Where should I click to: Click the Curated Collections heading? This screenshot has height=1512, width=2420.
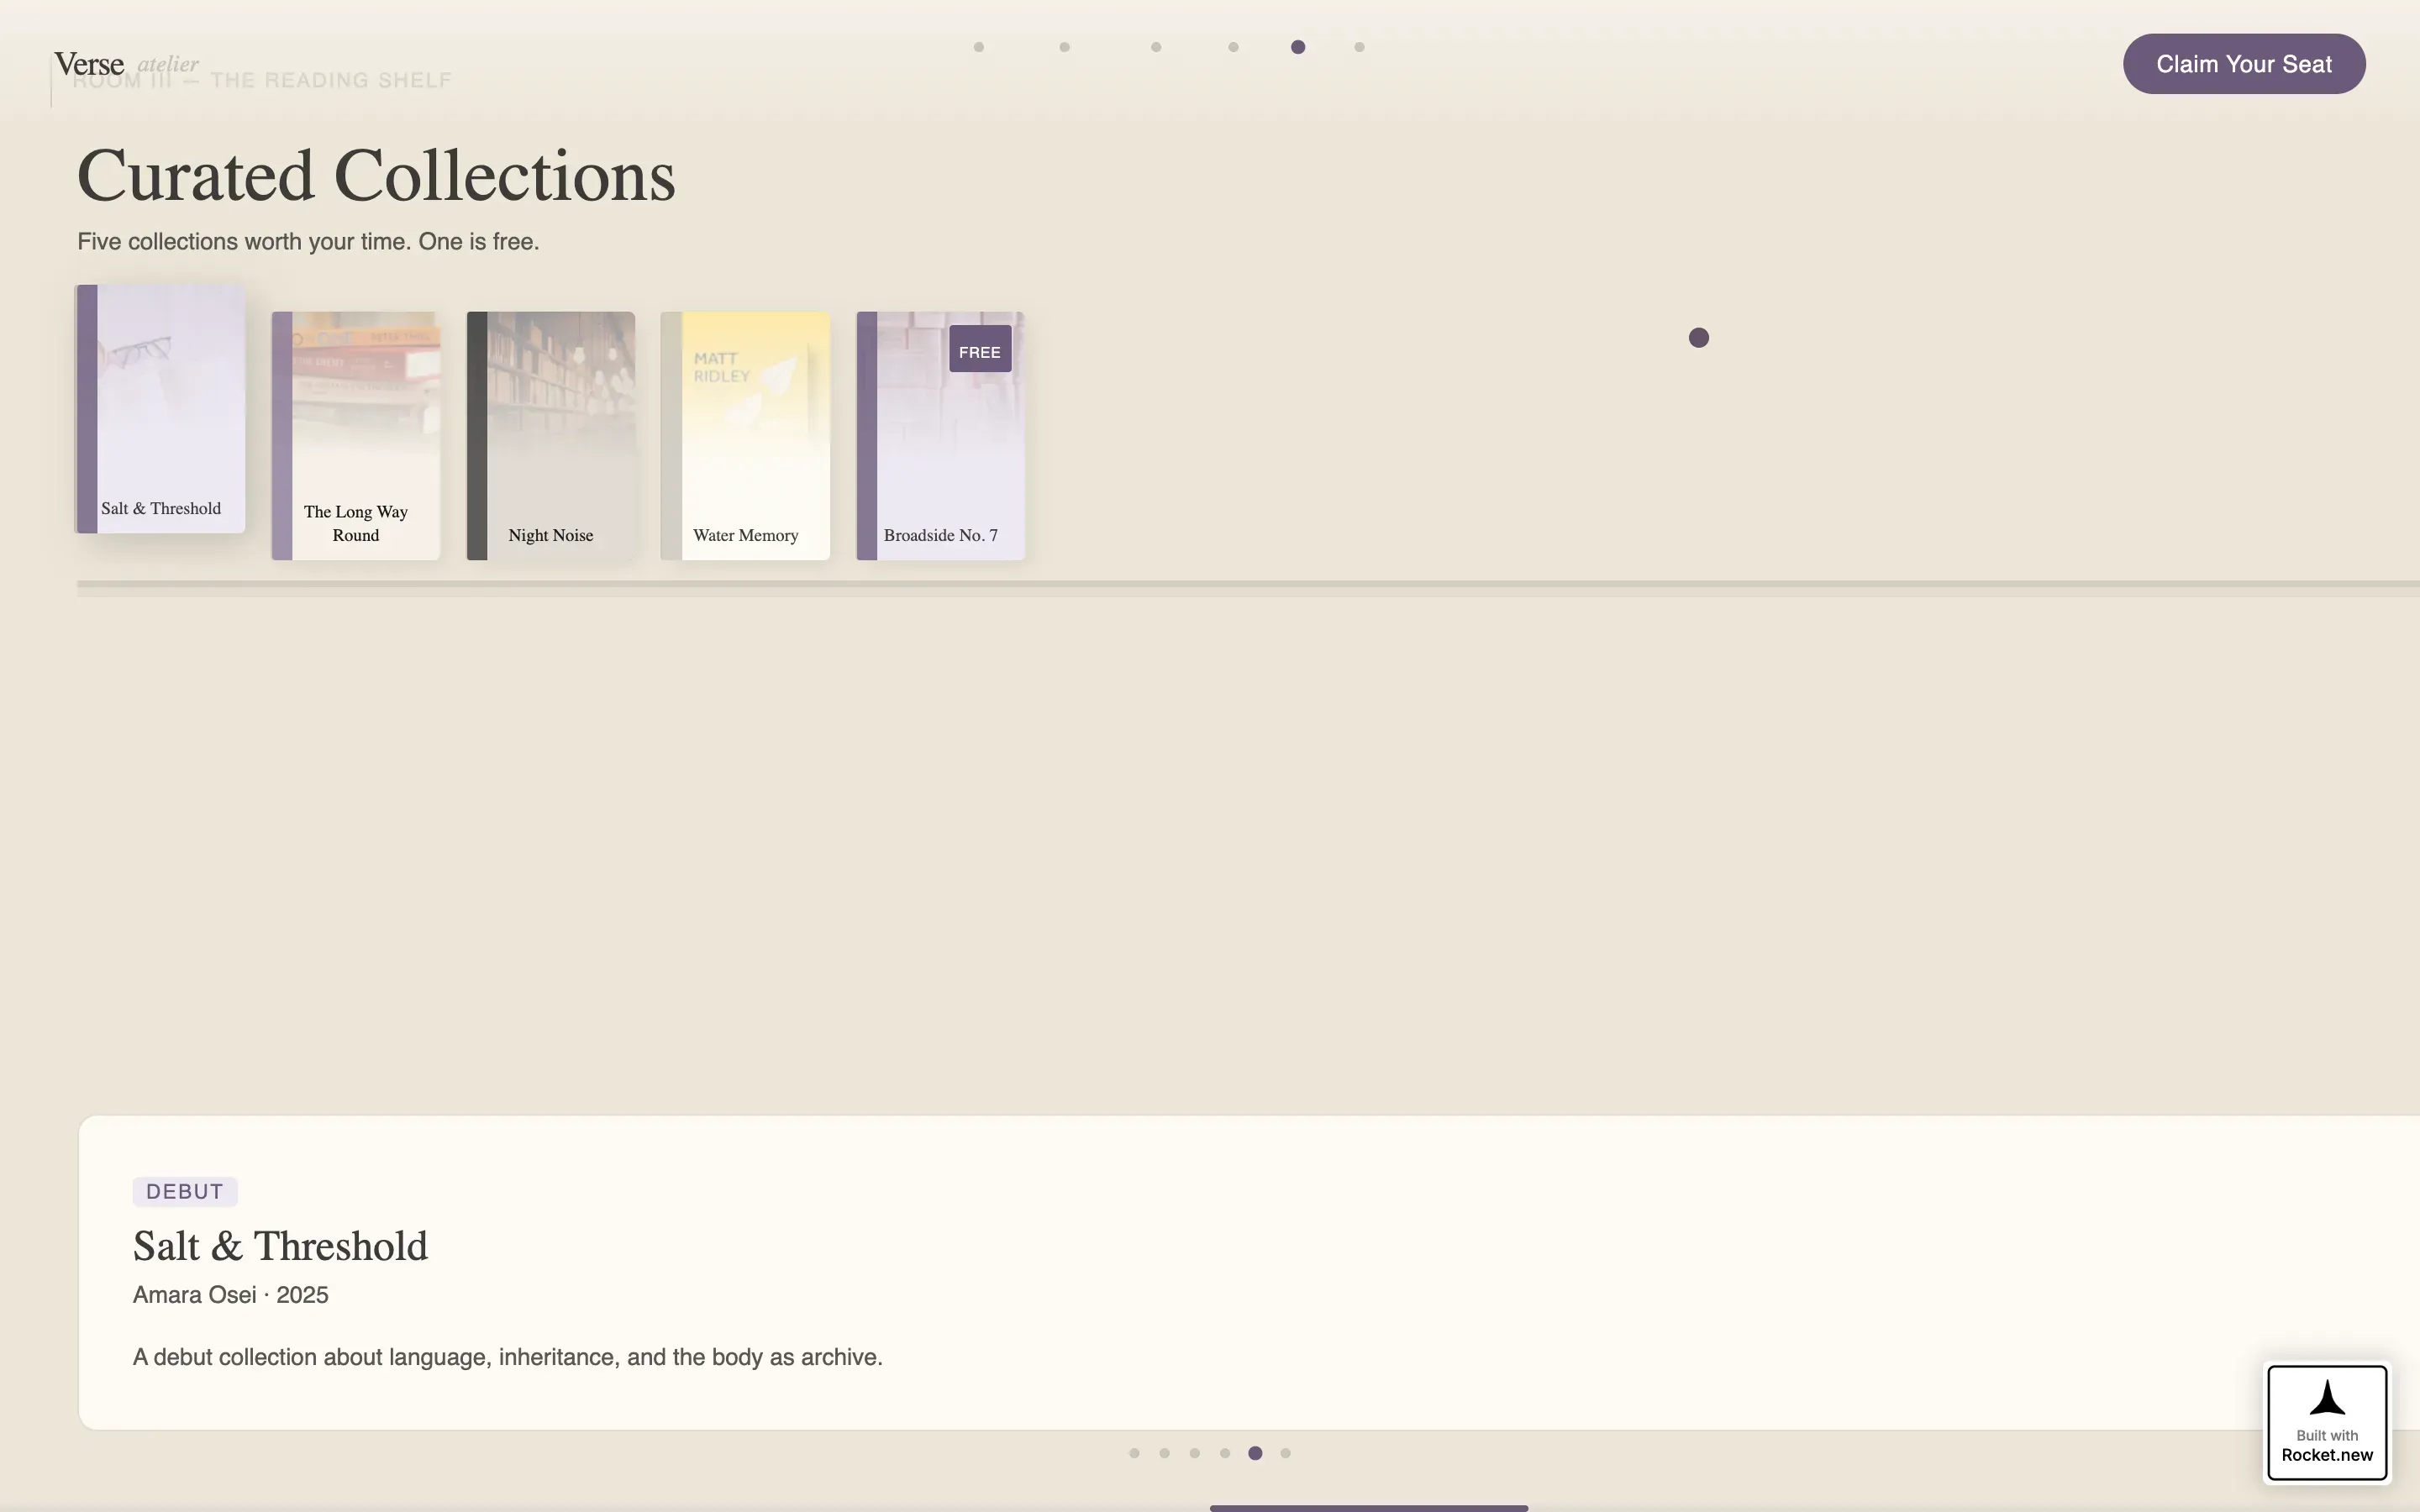point(376,176)
